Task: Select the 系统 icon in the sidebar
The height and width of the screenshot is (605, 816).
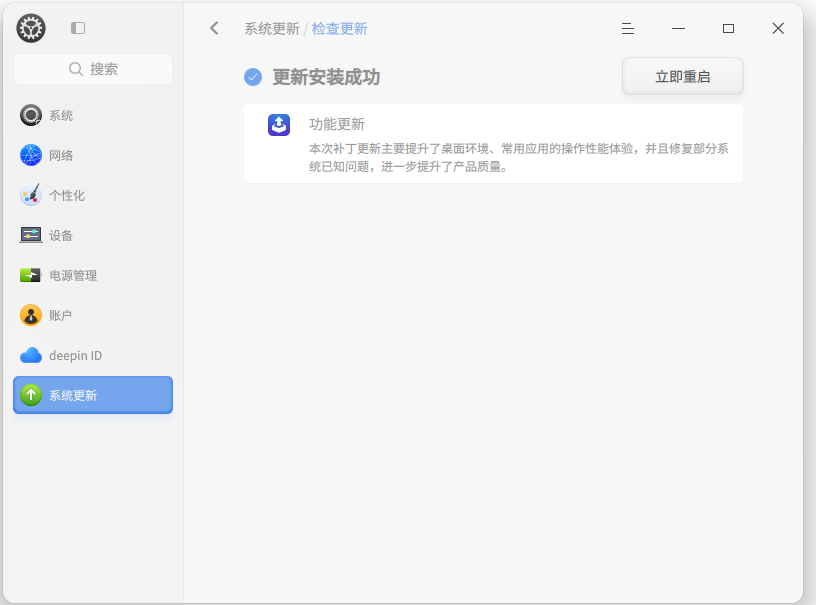Action: (x=31, y=115)
